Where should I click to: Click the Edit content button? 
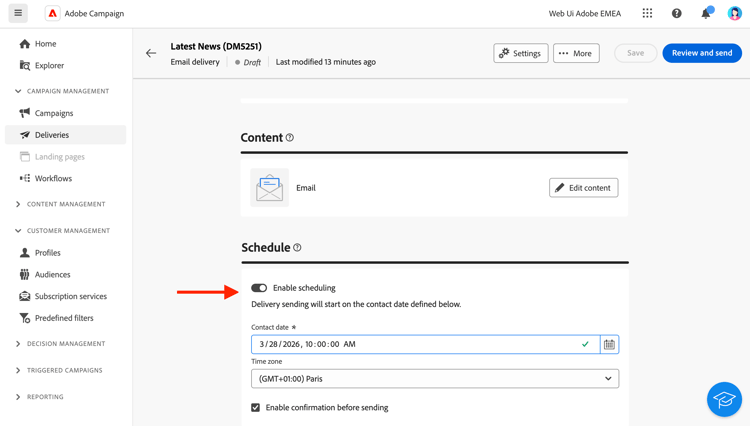point(583,188)
